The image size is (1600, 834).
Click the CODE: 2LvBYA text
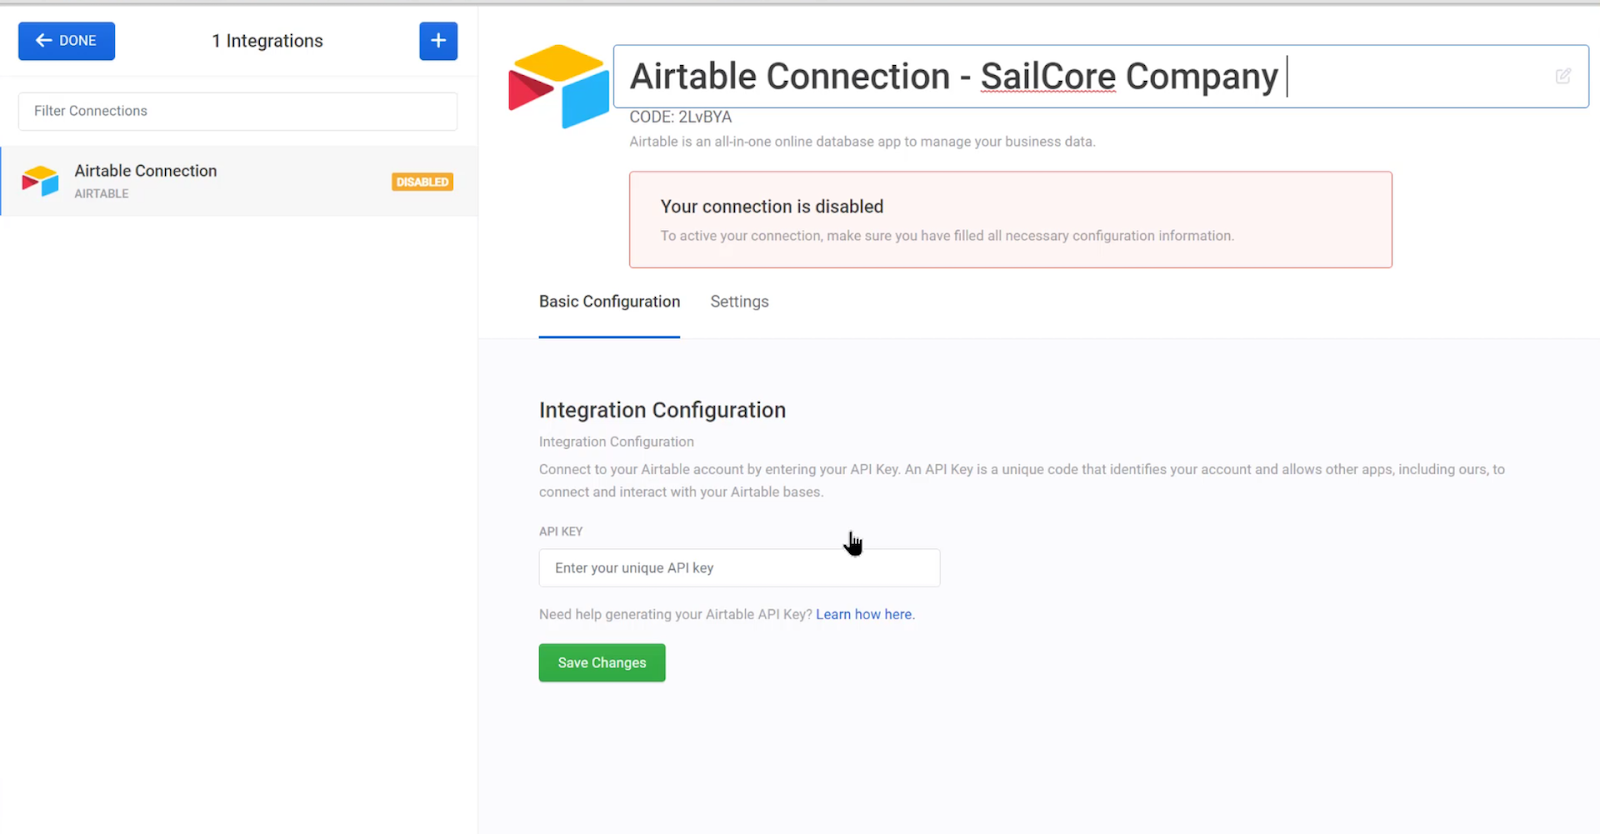click(680, 117)
